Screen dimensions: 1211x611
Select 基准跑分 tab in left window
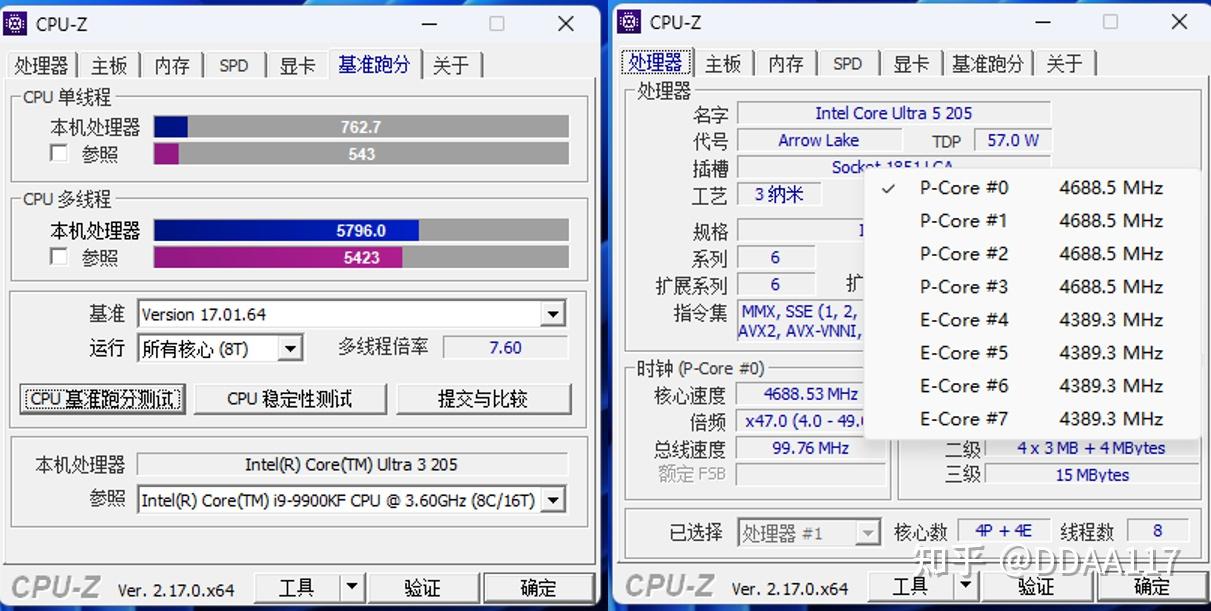(374, 64)
